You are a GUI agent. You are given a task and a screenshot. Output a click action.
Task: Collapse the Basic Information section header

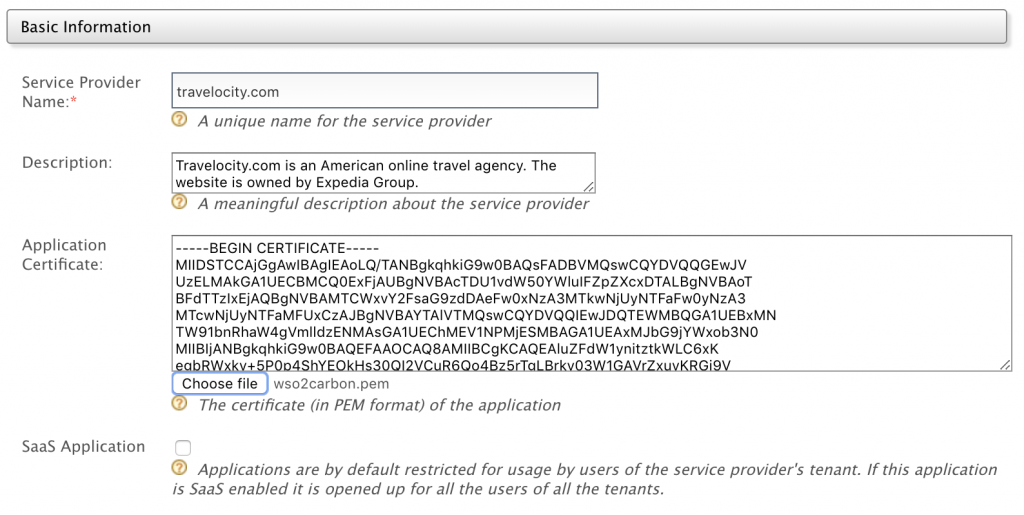86,27
